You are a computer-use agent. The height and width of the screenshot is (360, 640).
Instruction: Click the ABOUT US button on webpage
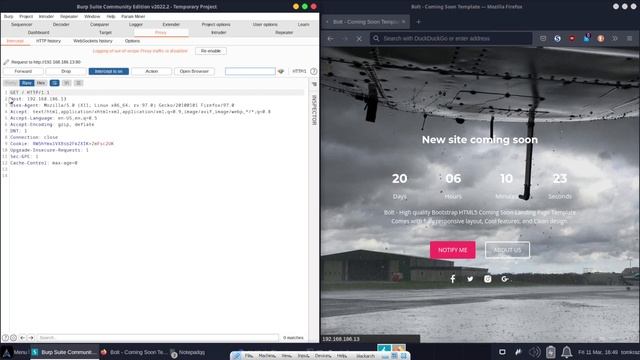(507, 250)
